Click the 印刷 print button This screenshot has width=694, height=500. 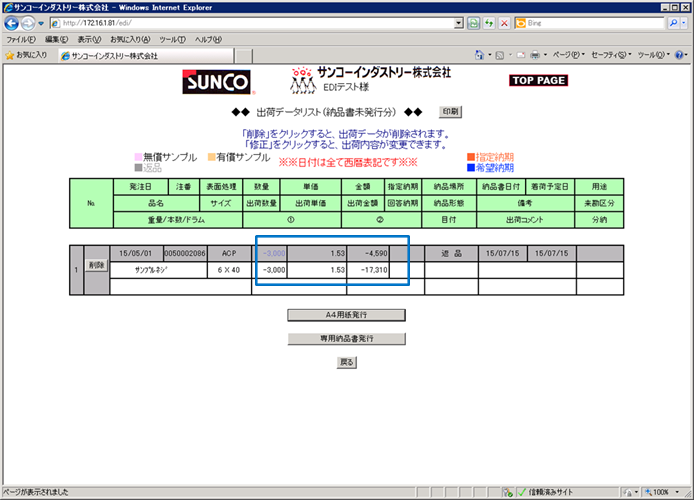(x=450, y=112)
